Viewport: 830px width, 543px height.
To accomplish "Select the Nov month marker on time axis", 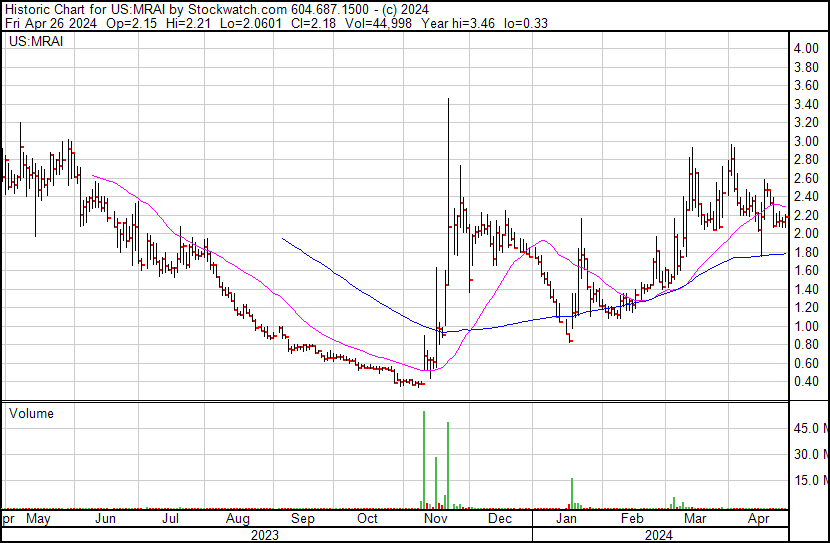I will coord(435,520).
